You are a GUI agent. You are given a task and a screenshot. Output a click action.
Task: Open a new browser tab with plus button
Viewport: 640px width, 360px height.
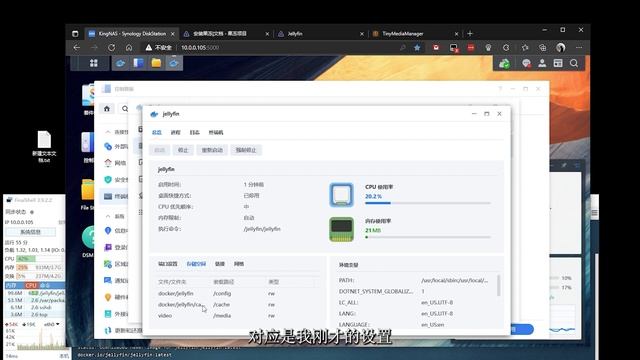coord(470,33)
